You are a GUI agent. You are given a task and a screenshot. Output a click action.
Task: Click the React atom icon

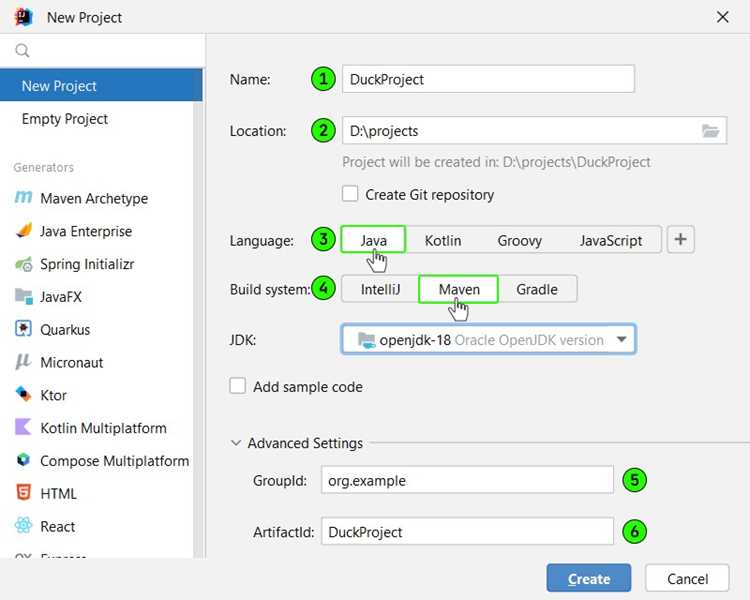coord(23,526)
